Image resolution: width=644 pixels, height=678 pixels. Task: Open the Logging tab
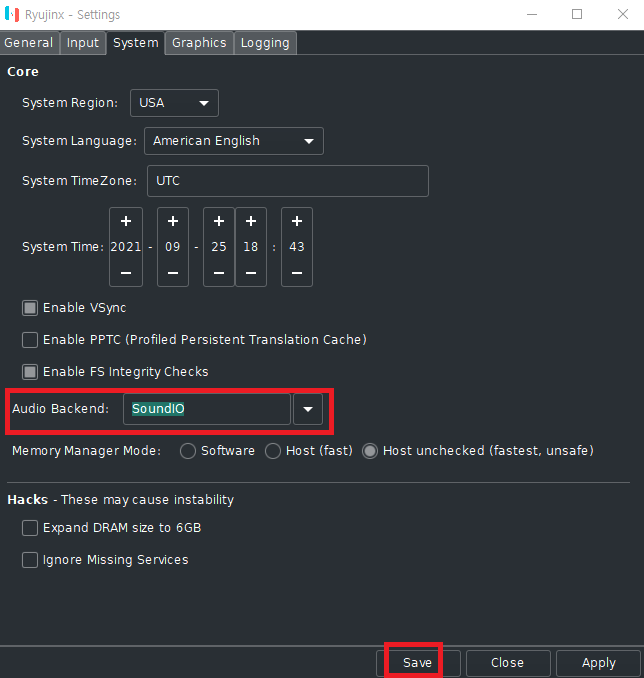(x=265, y=43)
